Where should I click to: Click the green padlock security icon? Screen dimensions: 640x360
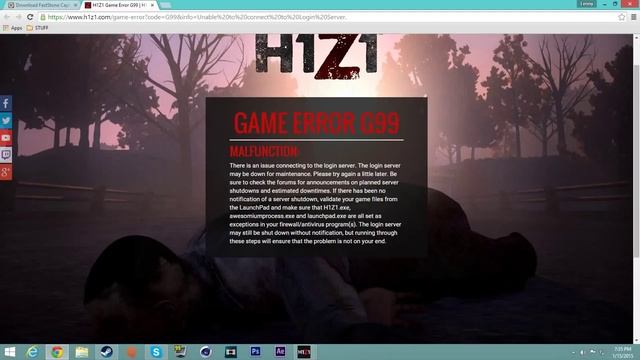tap(43, 17)
